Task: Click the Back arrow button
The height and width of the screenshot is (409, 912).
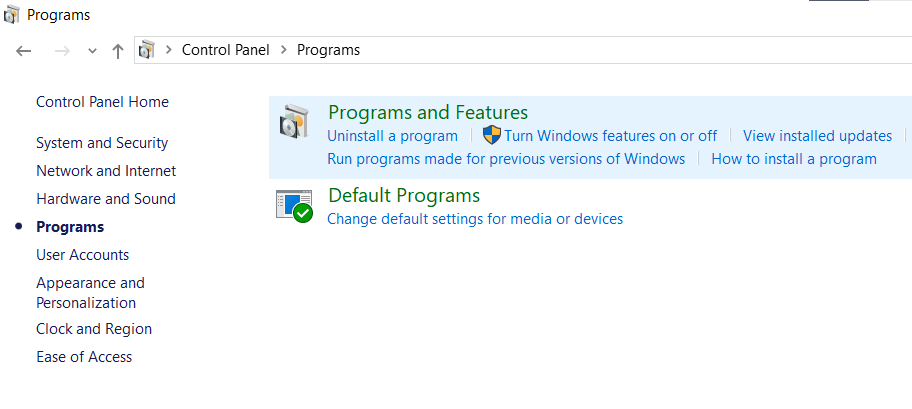Action: [23, 51]
